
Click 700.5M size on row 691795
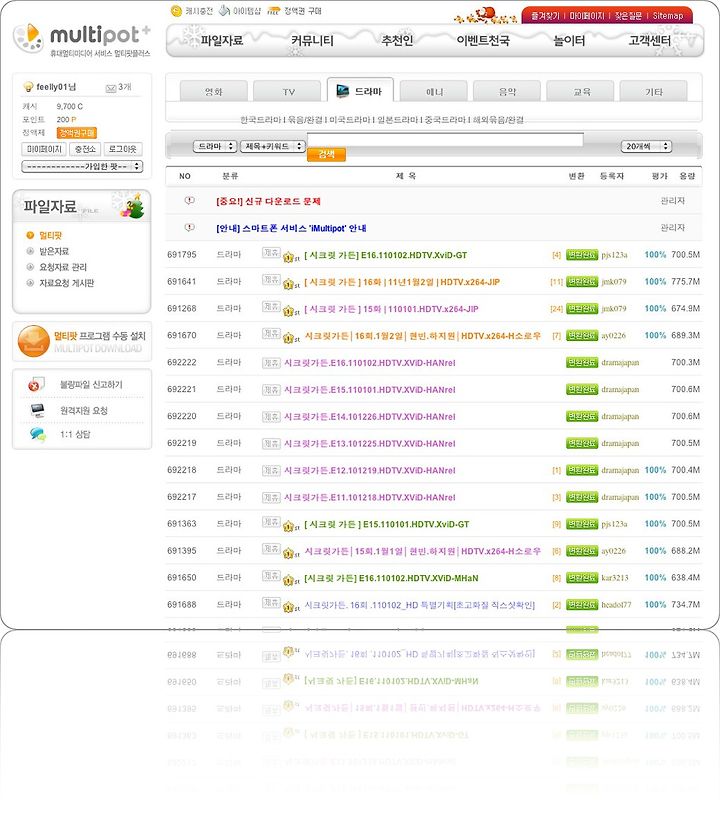(685, 255)
